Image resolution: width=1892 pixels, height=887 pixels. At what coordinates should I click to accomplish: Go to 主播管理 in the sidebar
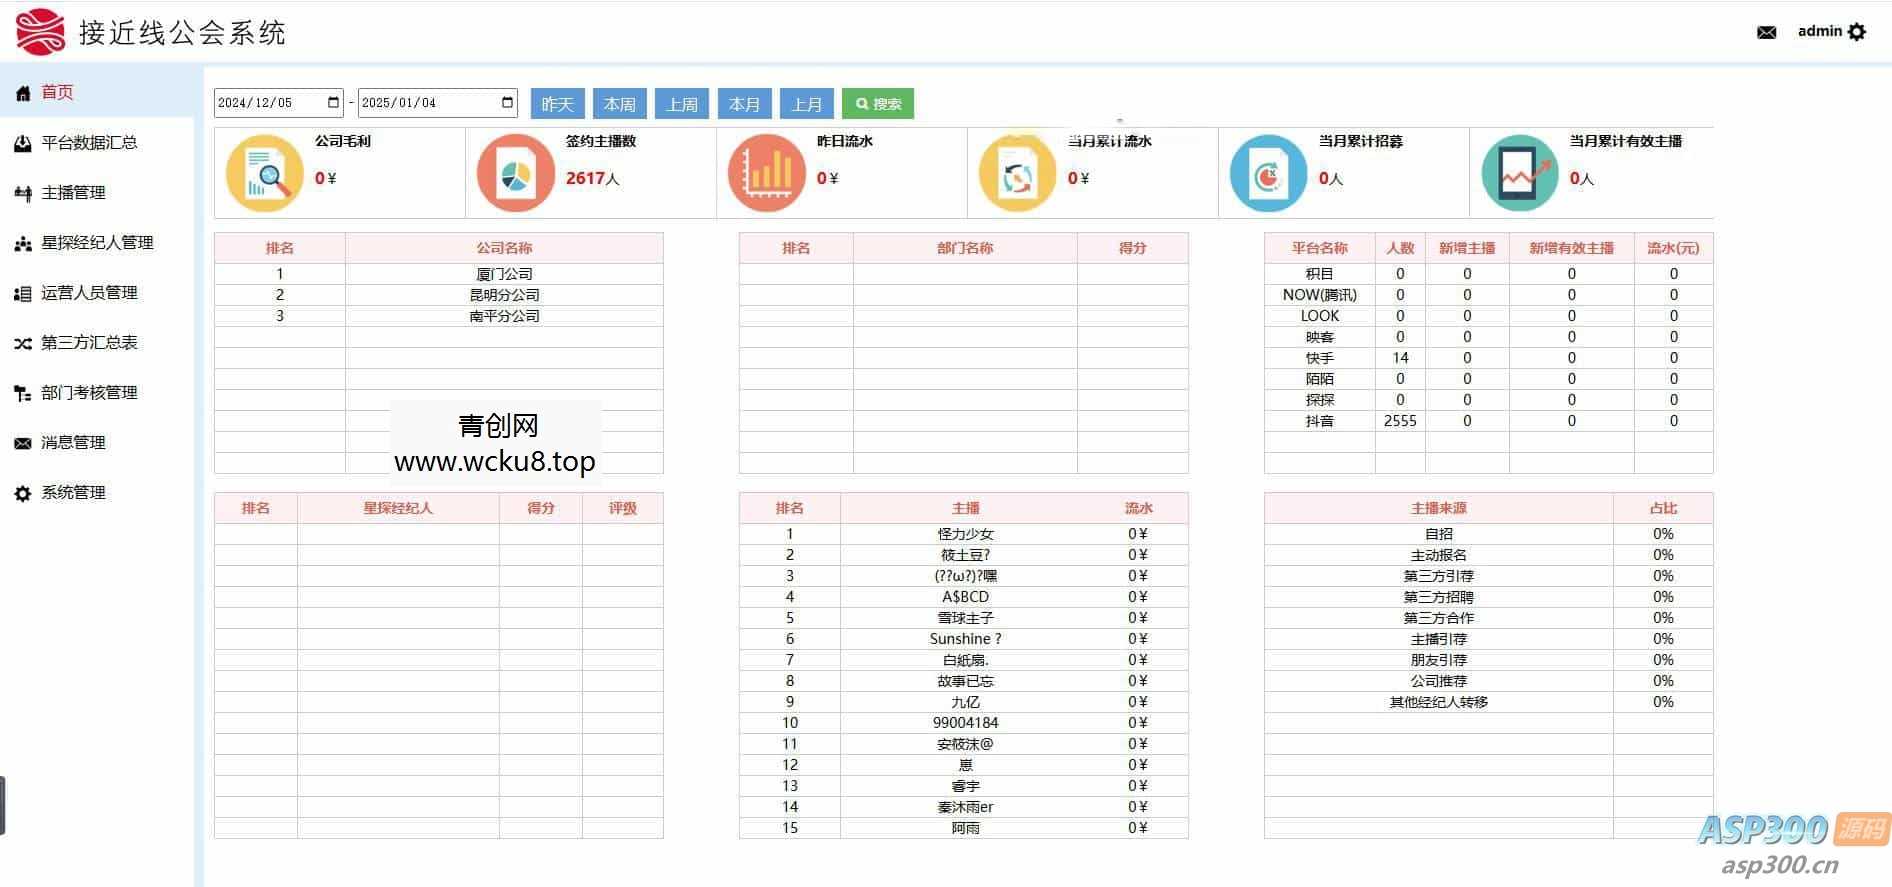tap(73, 193)
